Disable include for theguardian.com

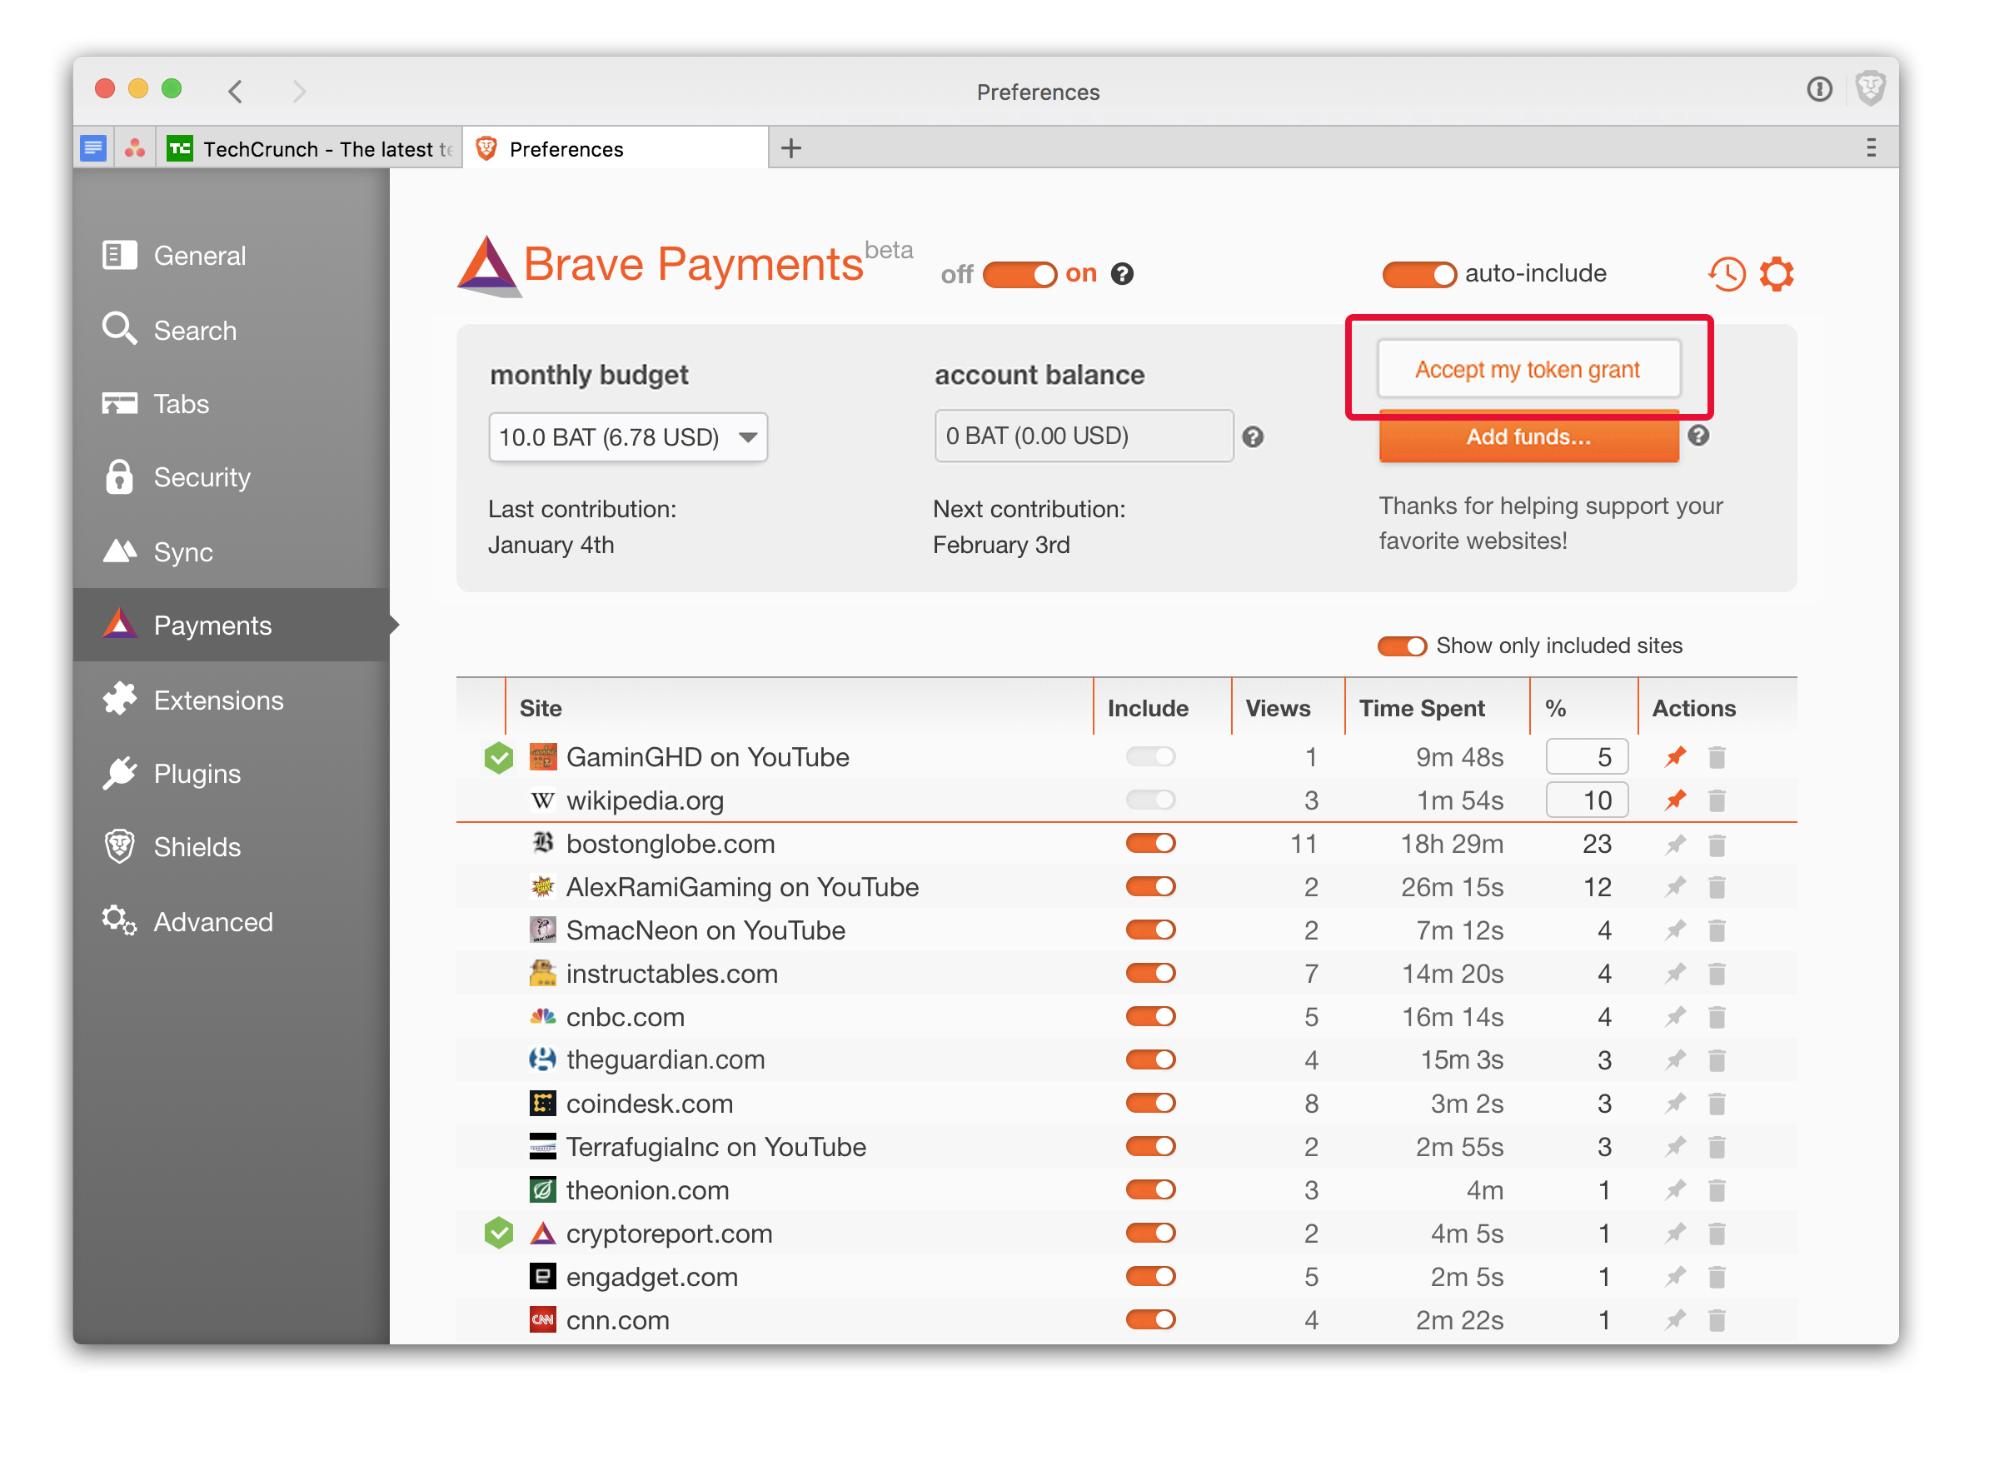[x=1150, y=1059]
